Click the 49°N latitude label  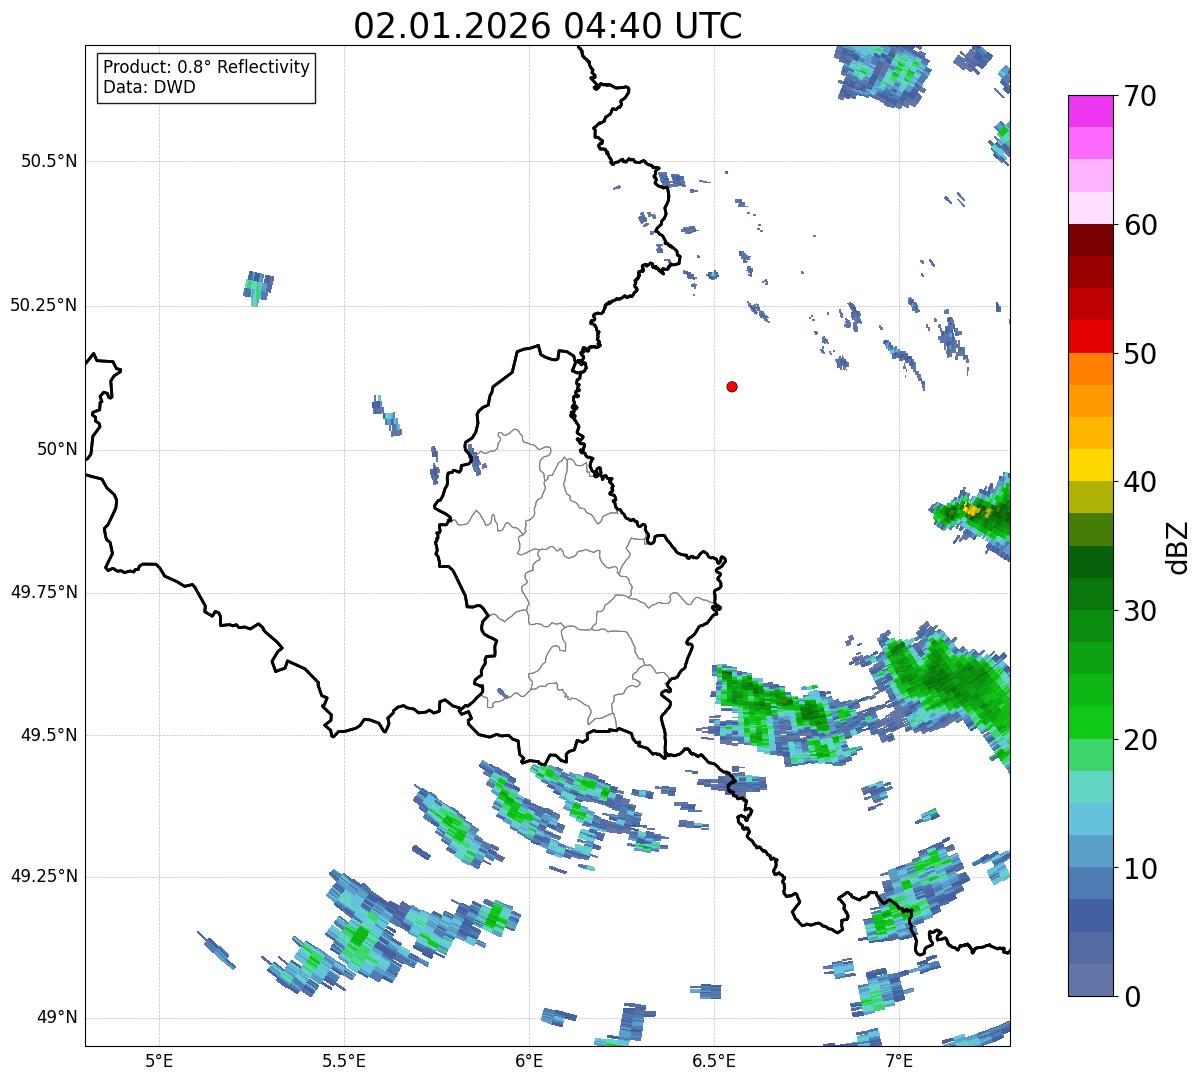pyautogui.click(x=57, y=1018)
